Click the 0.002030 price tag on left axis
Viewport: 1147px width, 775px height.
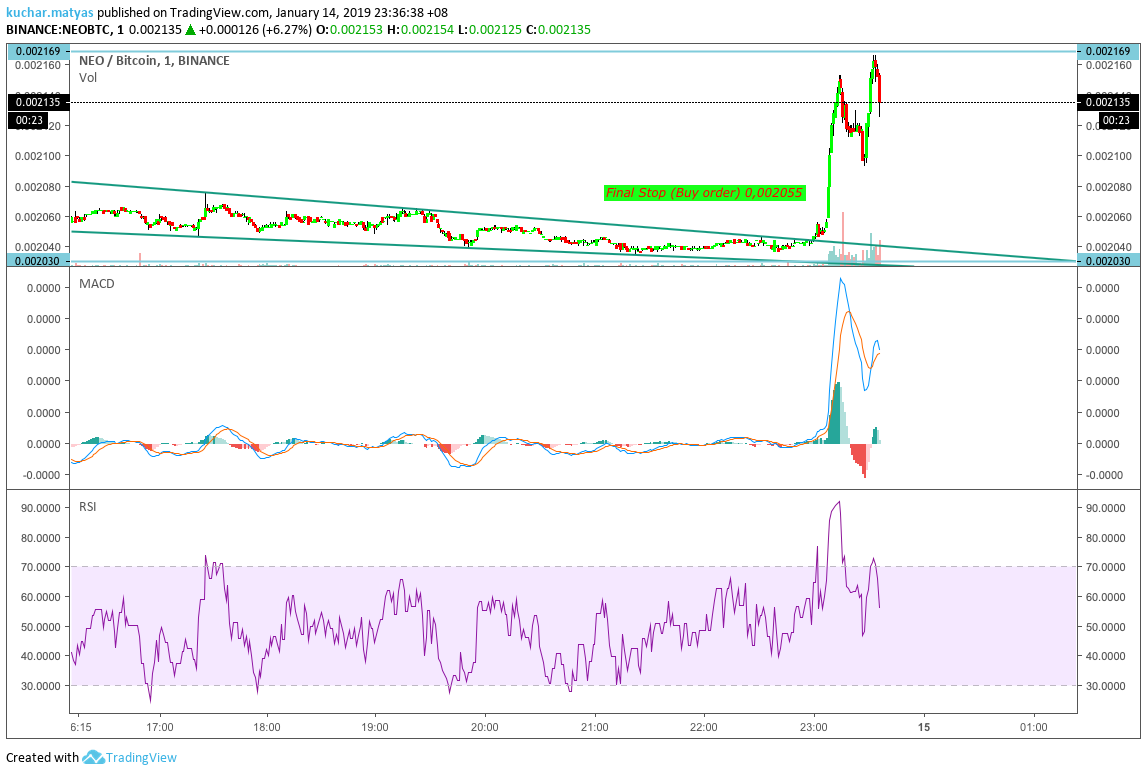pyautogui.click(x=38, y=261)
